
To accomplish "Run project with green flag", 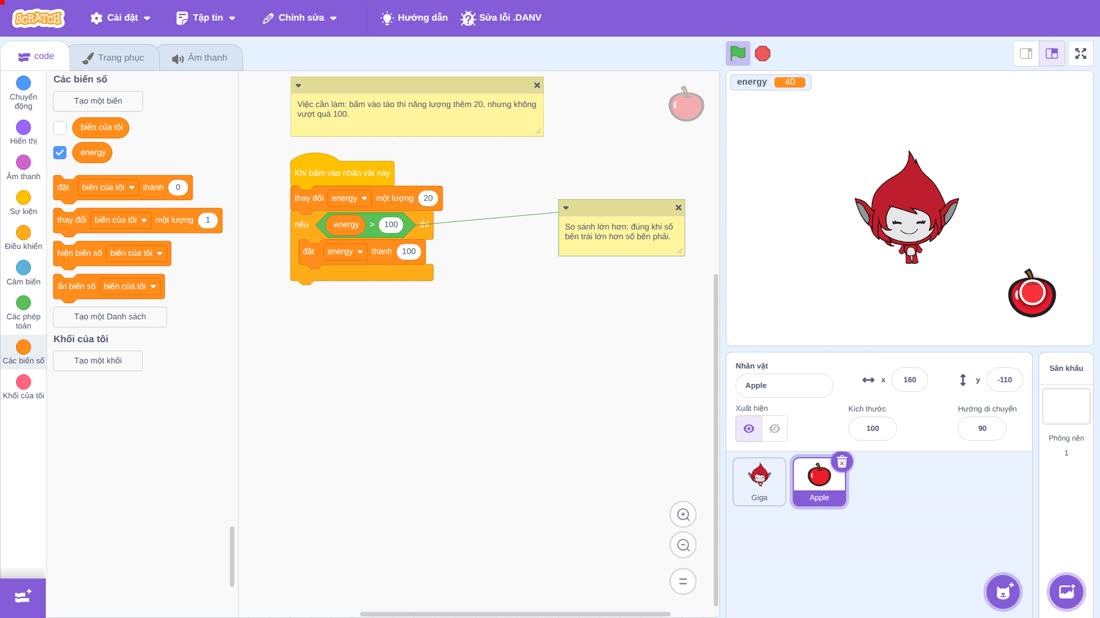I will coord(737,53).
